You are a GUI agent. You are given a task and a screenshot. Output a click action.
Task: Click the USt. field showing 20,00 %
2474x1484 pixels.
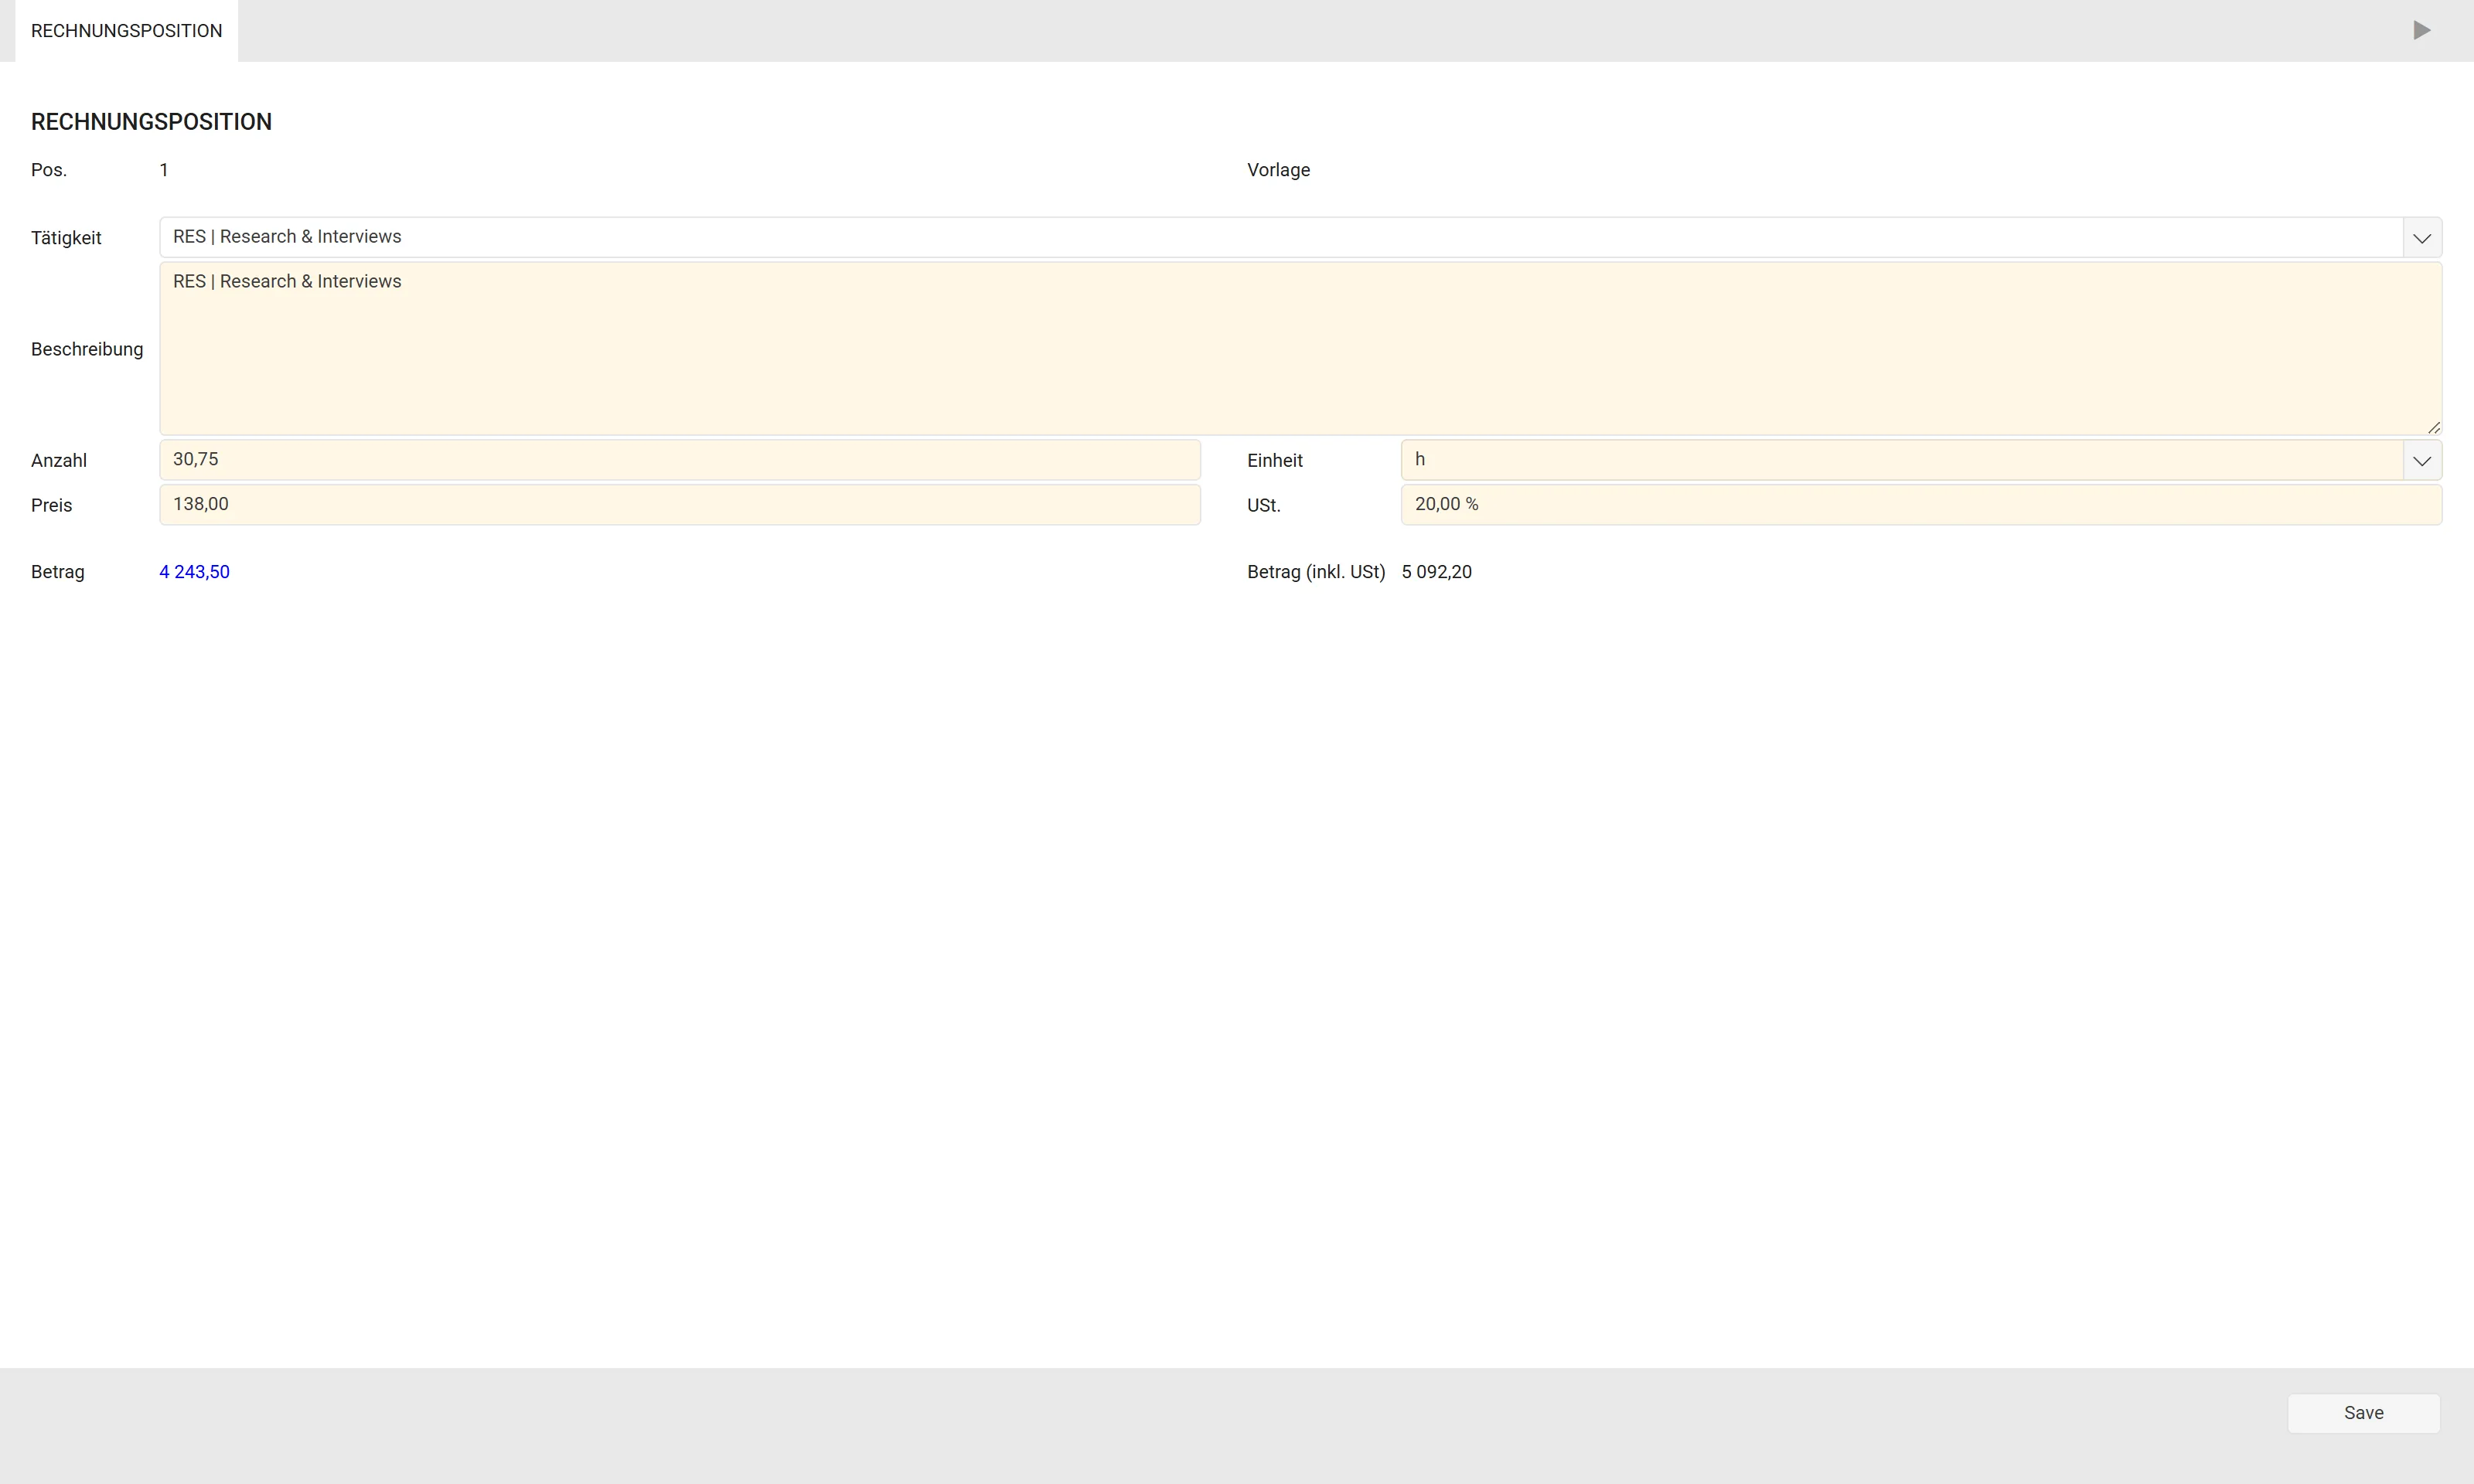click(x=1921, y=505)
